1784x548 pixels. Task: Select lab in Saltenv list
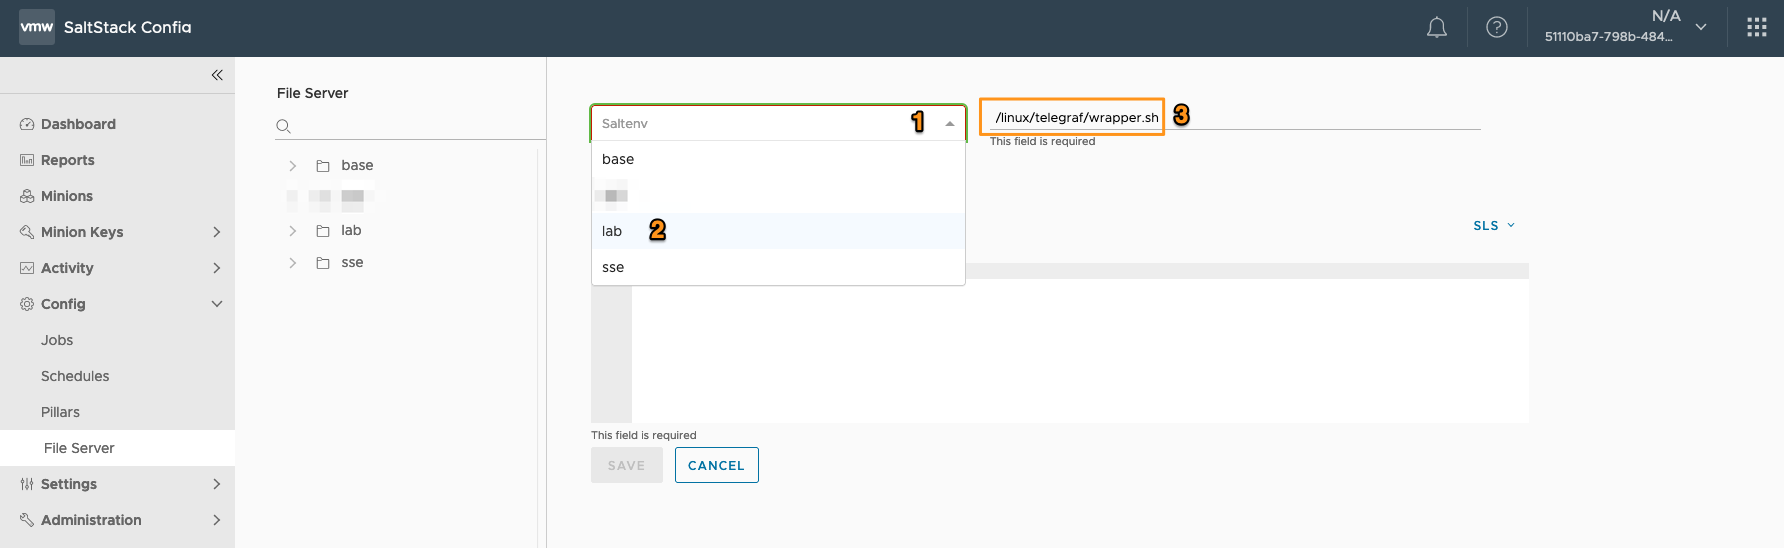(778, 231)
